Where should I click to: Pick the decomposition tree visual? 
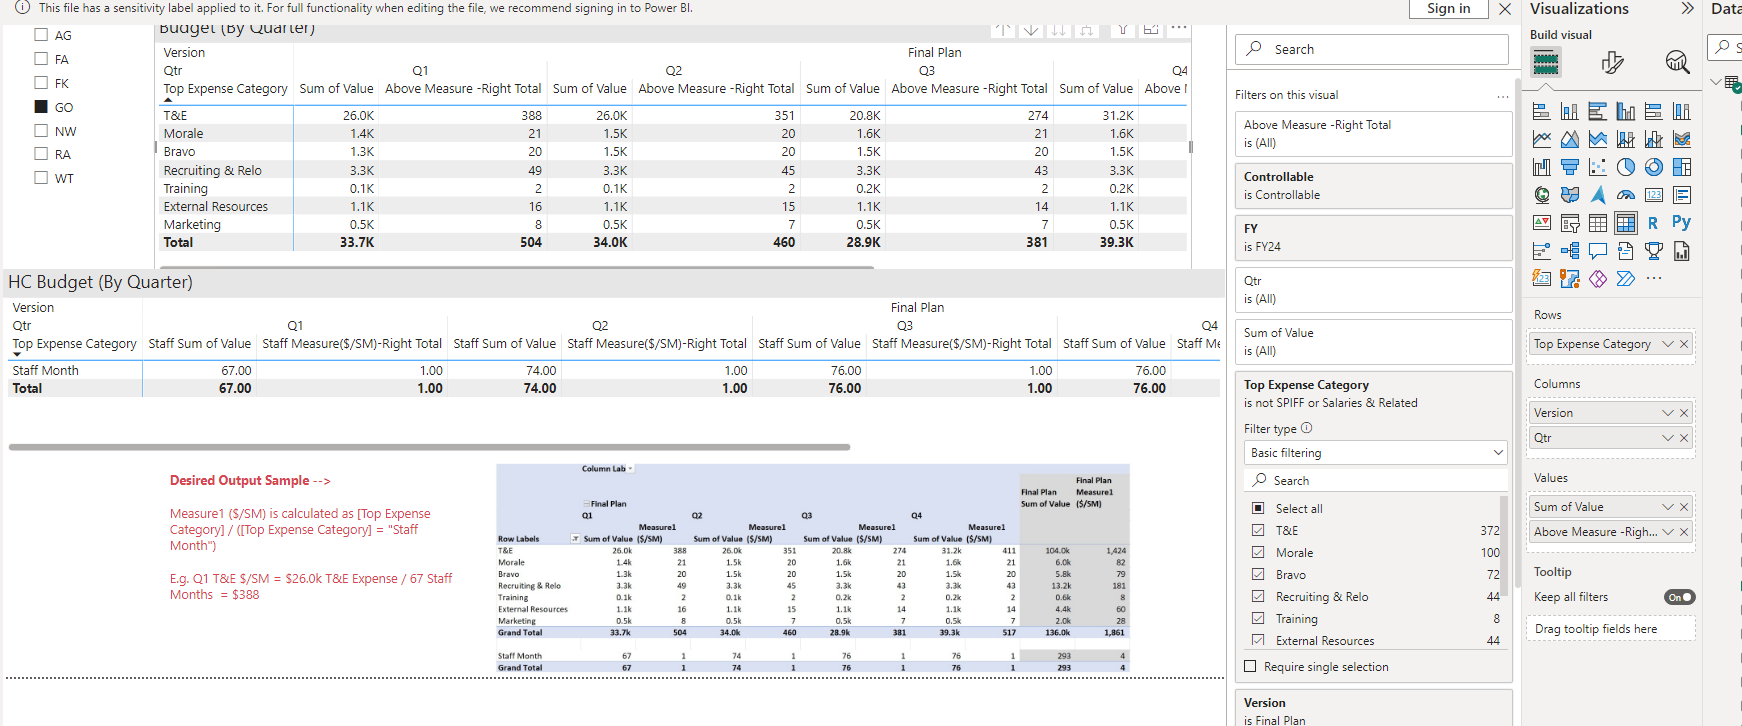(x=1570, y=251)
